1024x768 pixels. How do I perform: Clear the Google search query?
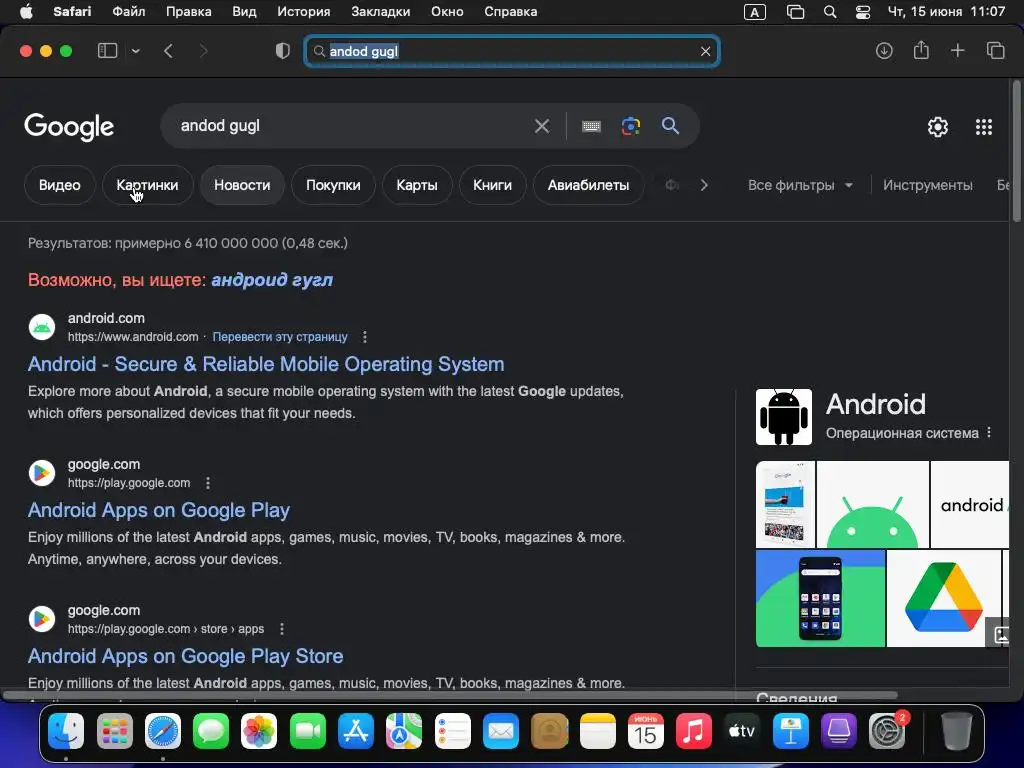pos(541,126)
